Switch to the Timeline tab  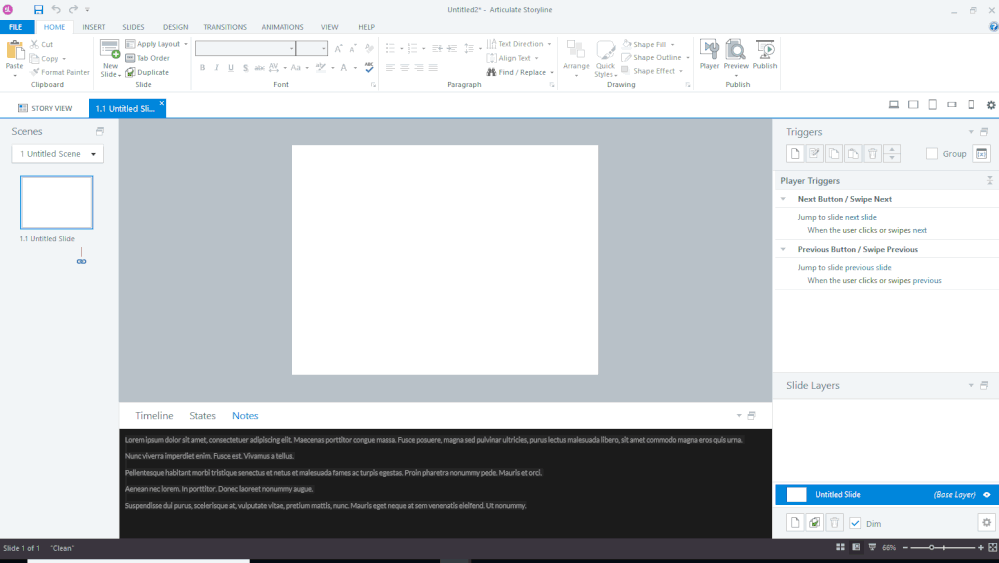coord(154,416)
